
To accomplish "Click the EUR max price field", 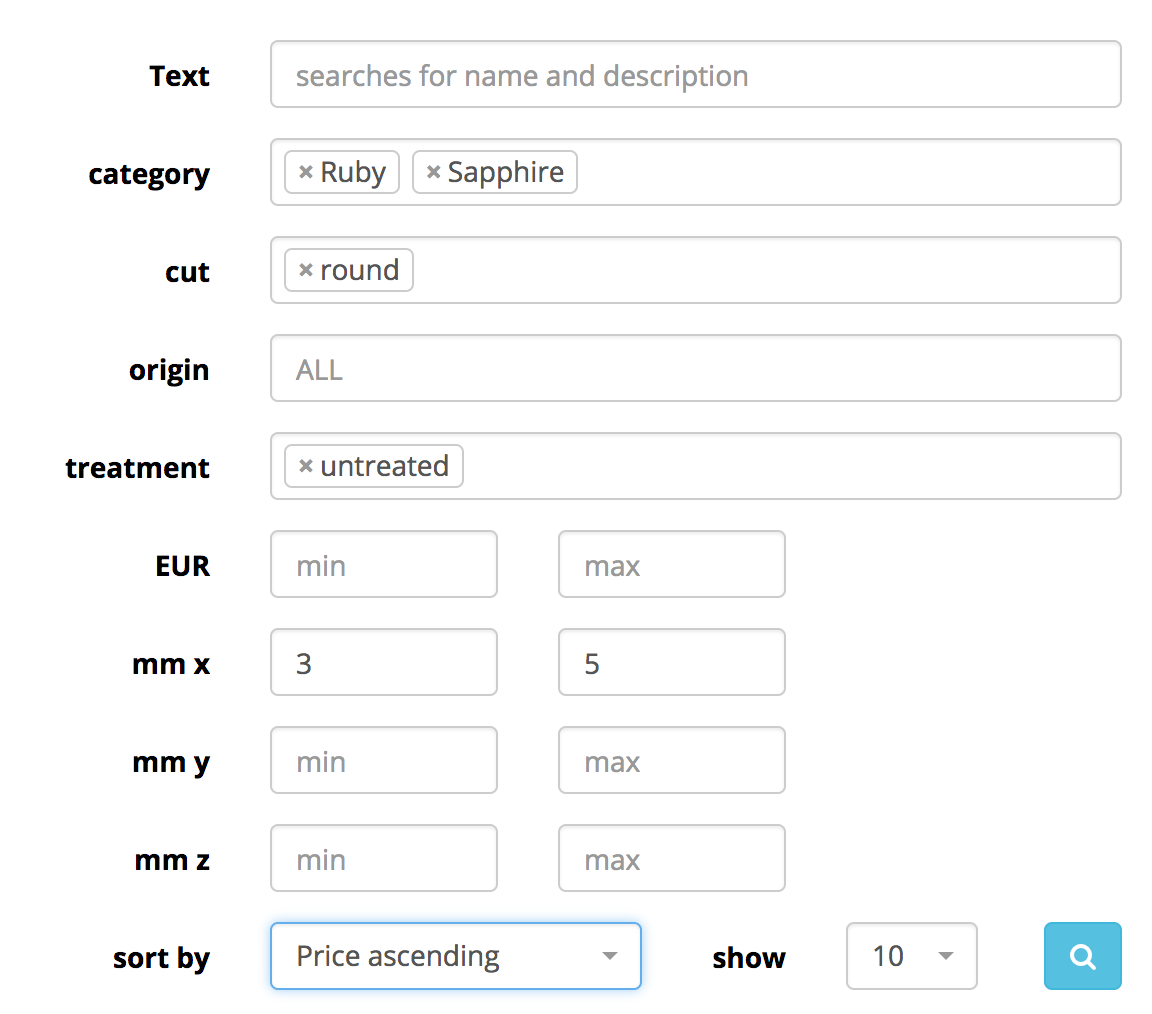I will [x=671, y=564].
